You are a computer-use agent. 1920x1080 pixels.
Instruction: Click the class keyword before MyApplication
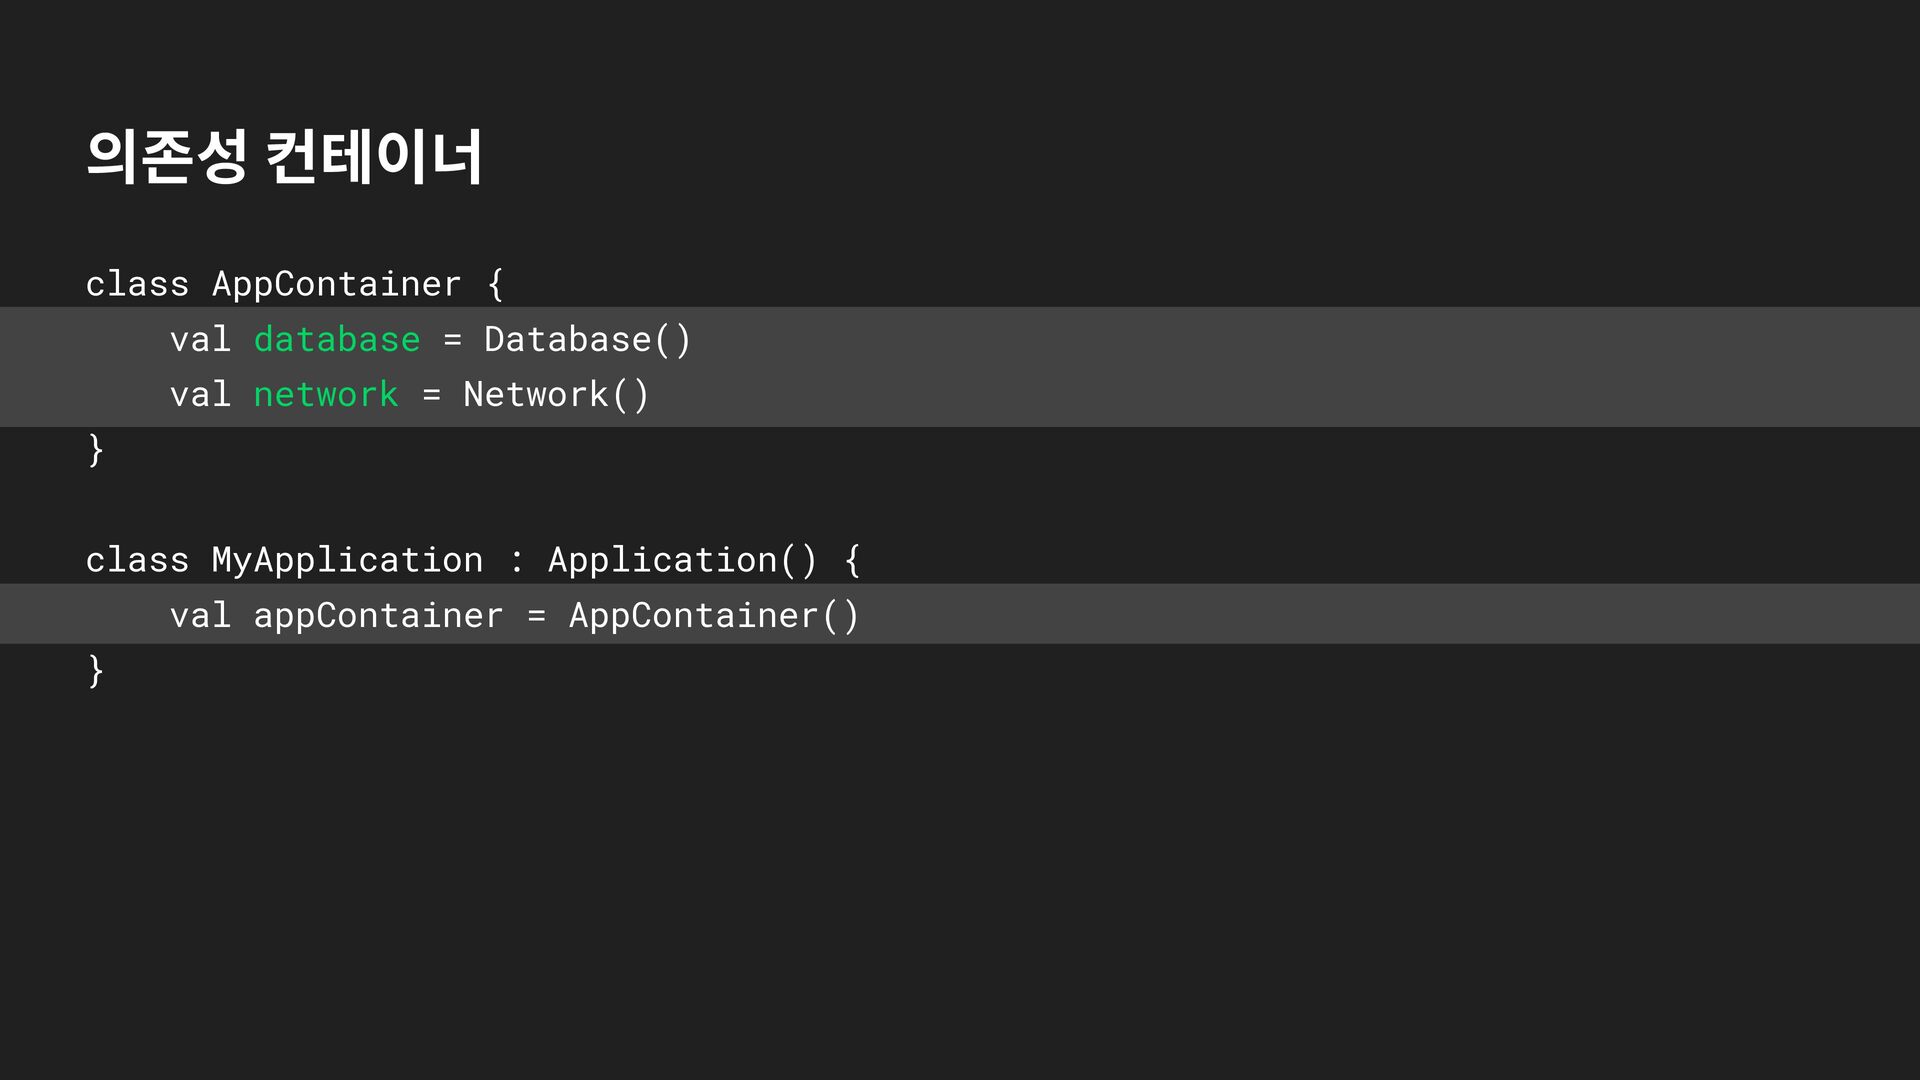coord(137,561)
